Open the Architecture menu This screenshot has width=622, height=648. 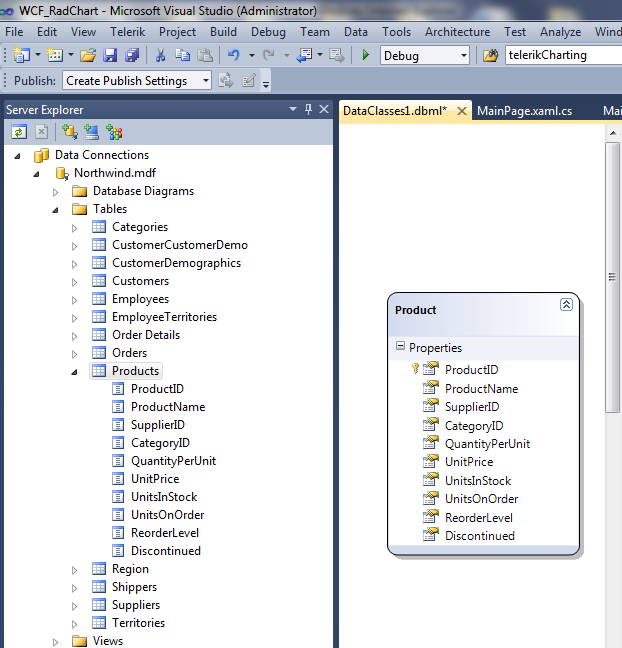click(x=458, y=32)
